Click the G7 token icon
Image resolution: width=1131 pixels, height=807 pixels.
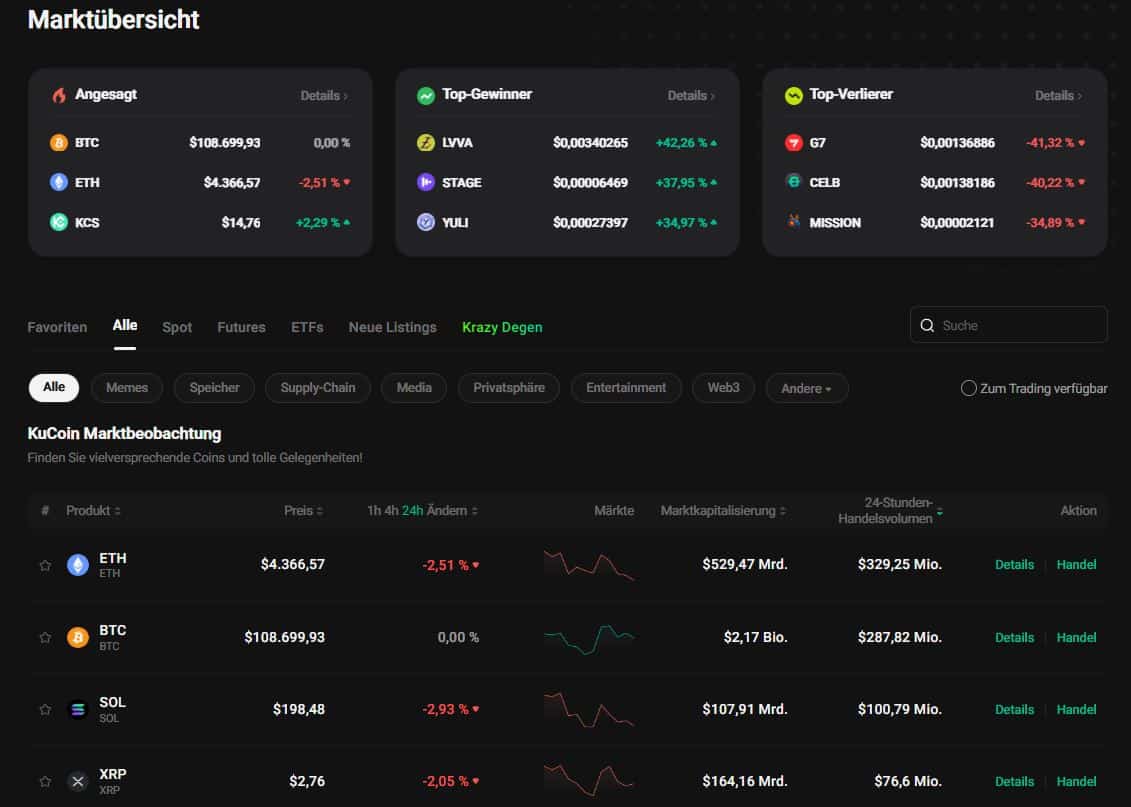[793, 143]
